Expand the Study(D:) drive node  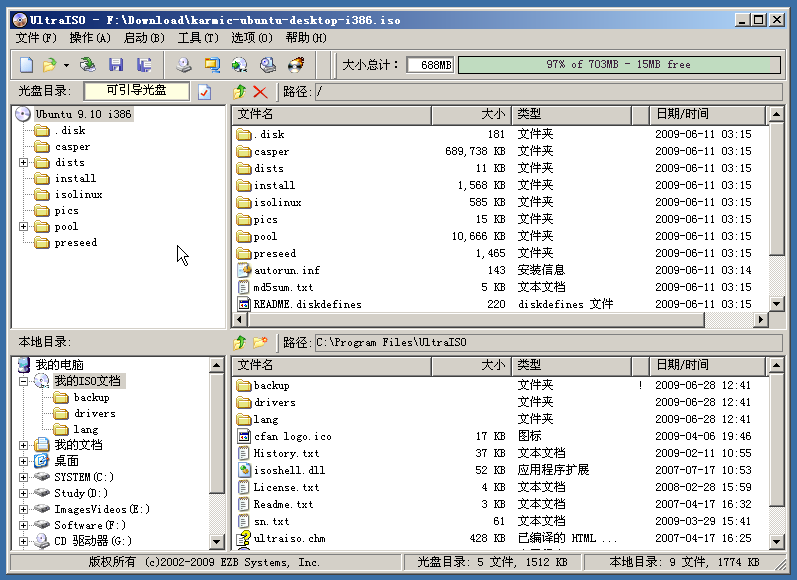pos(23,493)
